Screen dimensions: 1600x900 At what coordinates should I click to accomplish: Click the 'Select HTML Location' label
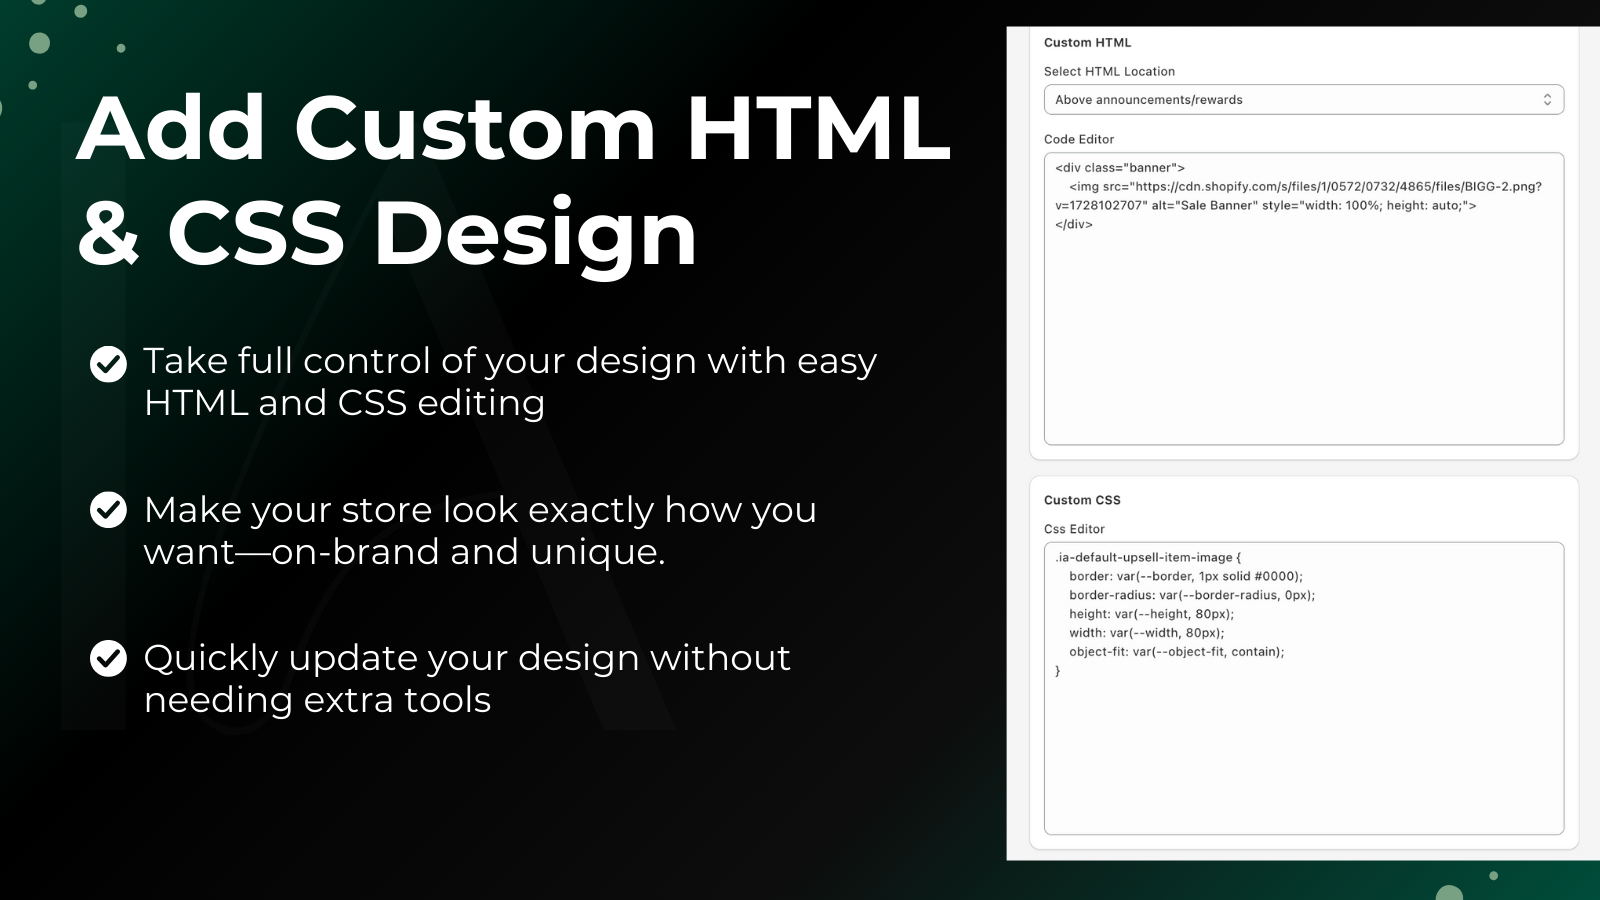(x=1109, y=71)
